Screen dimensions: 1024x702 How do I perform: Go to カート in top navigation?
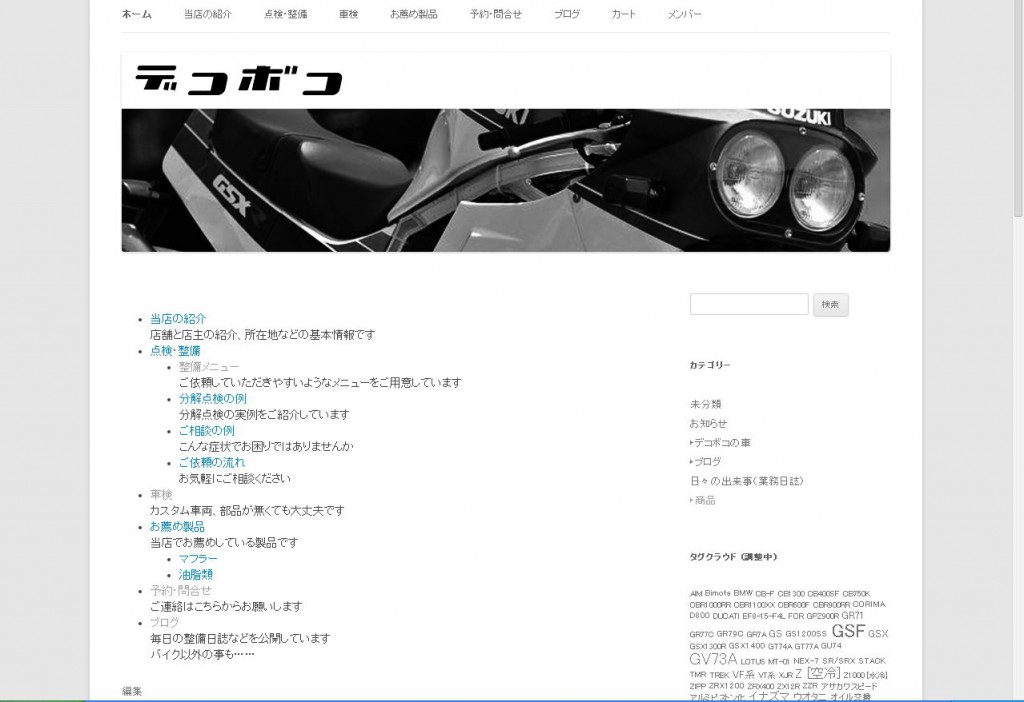(x=624, y=14)
